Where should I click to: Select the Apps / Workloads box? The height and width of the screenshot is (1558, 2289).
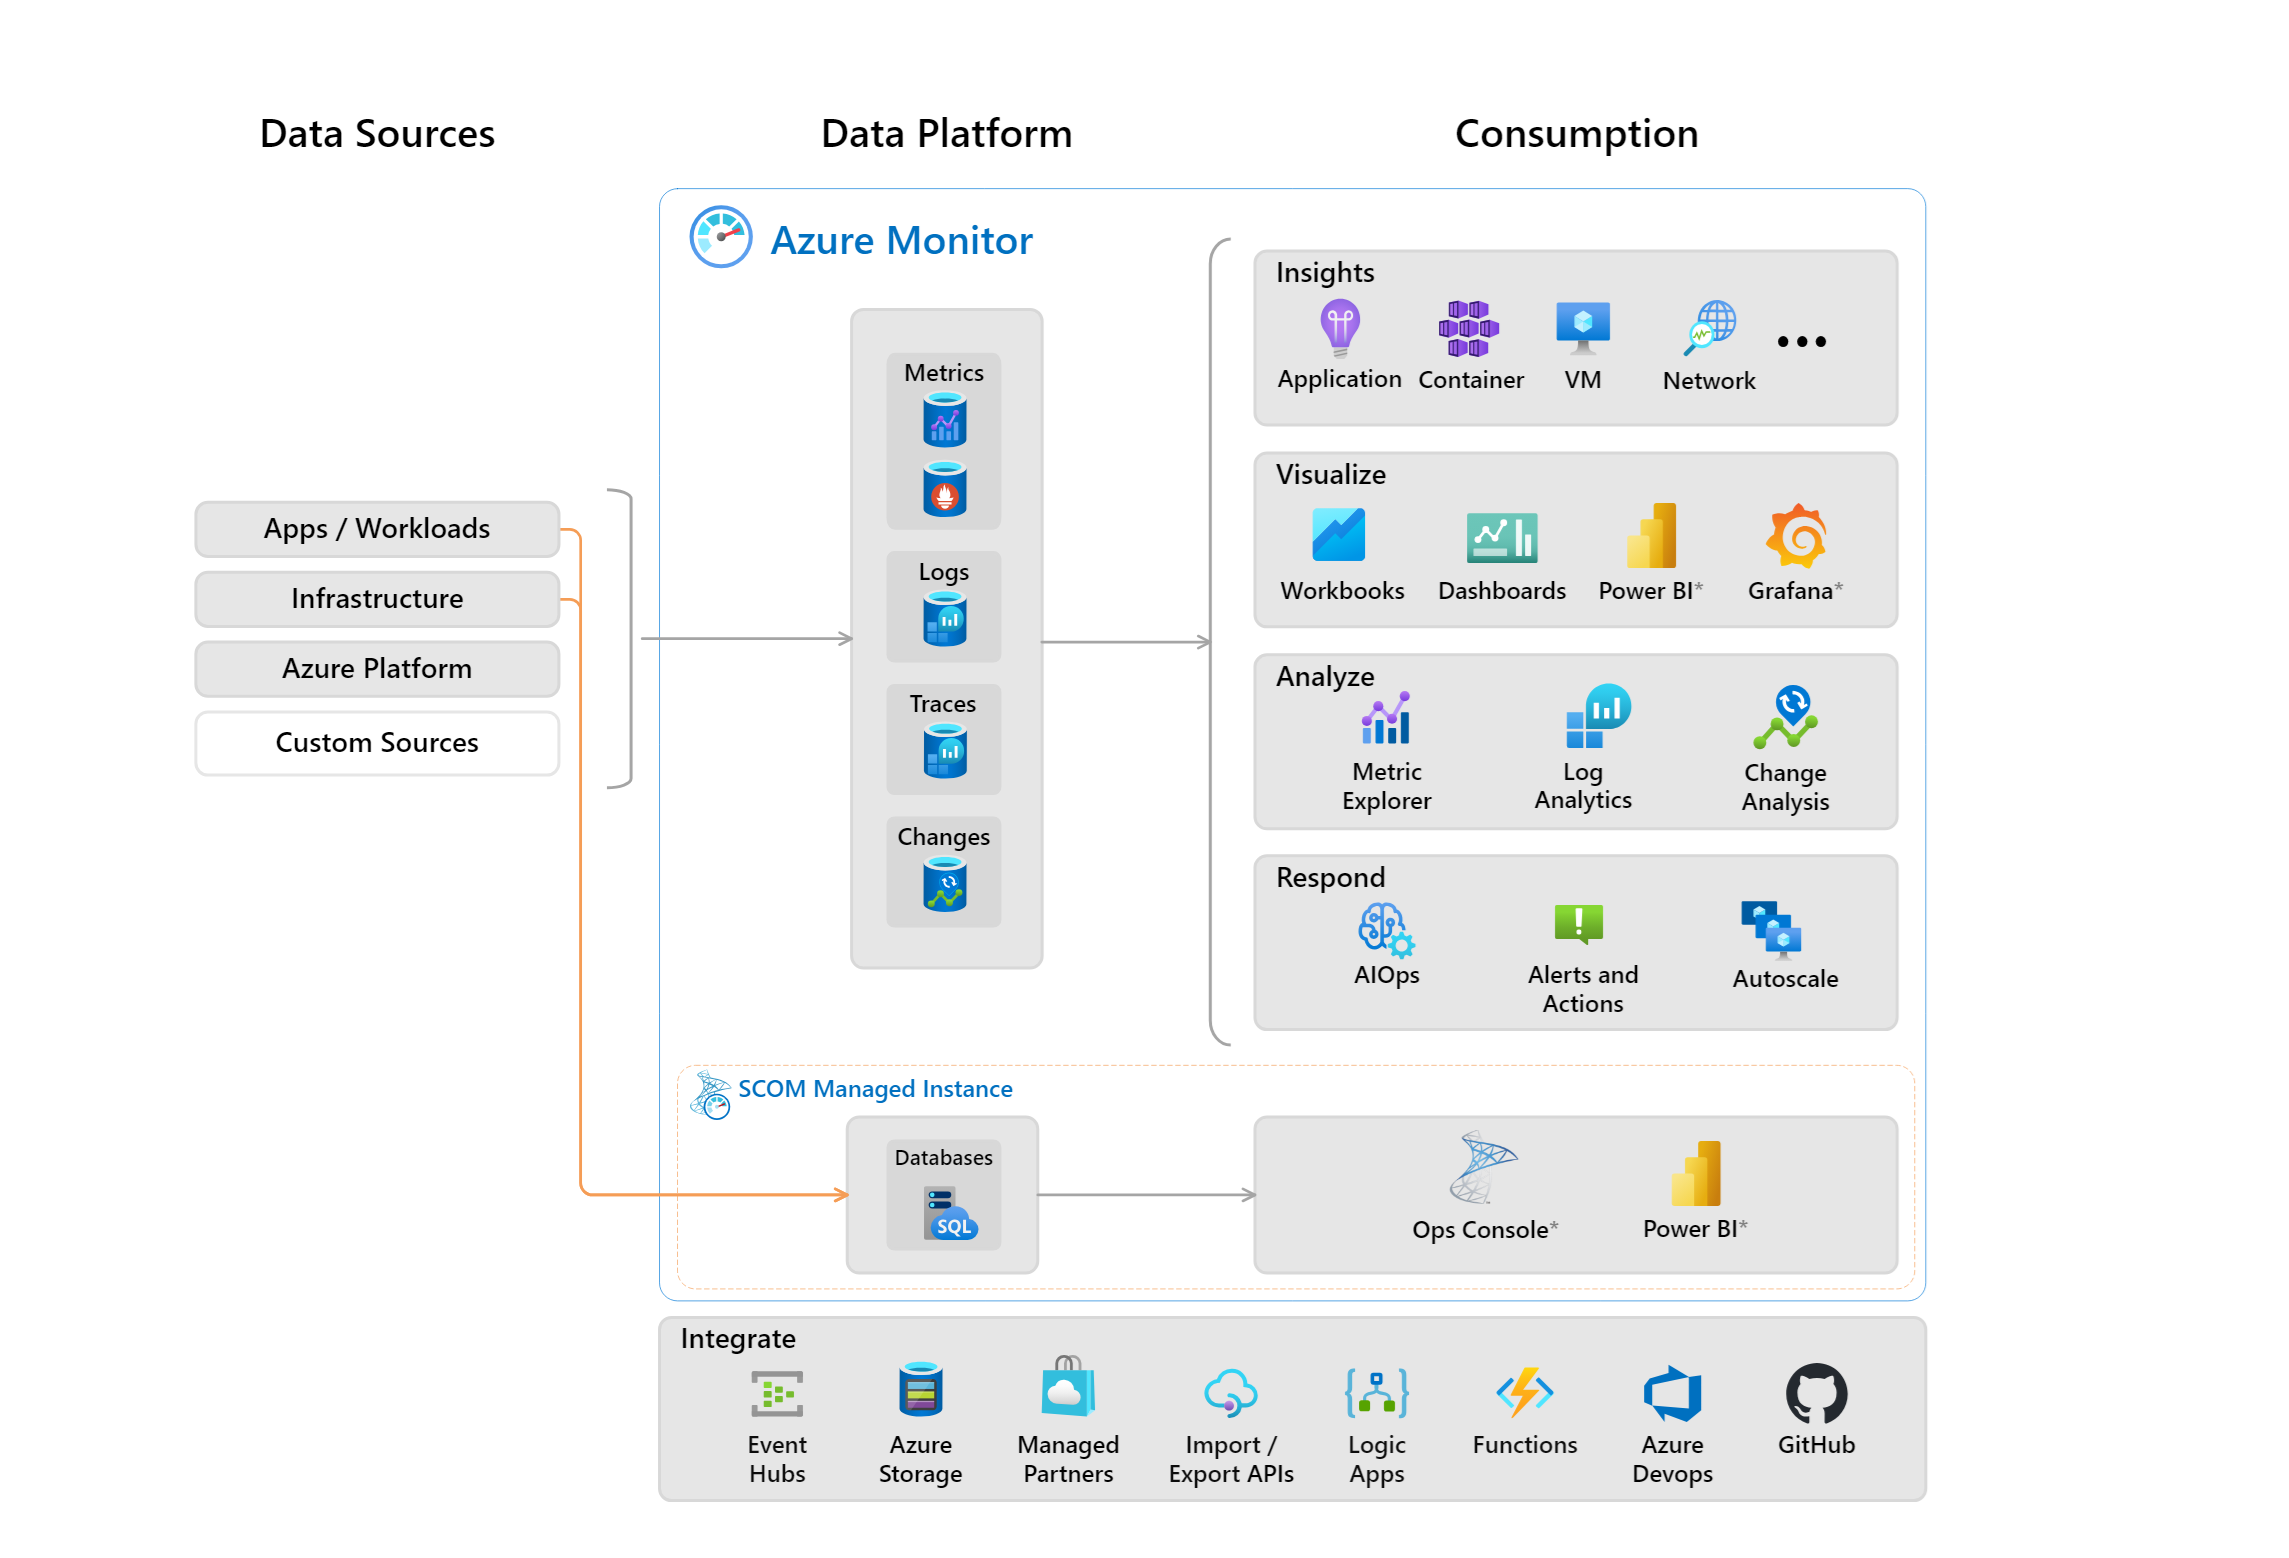click(x=377, y=529)
